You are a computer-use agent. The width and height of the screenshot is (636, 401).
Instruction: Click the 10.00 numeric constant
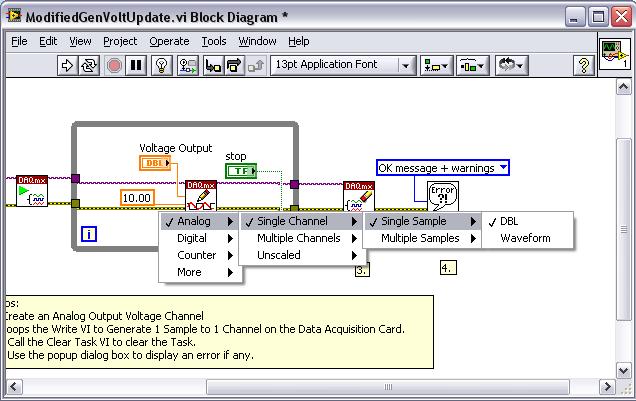coord(137,198)
